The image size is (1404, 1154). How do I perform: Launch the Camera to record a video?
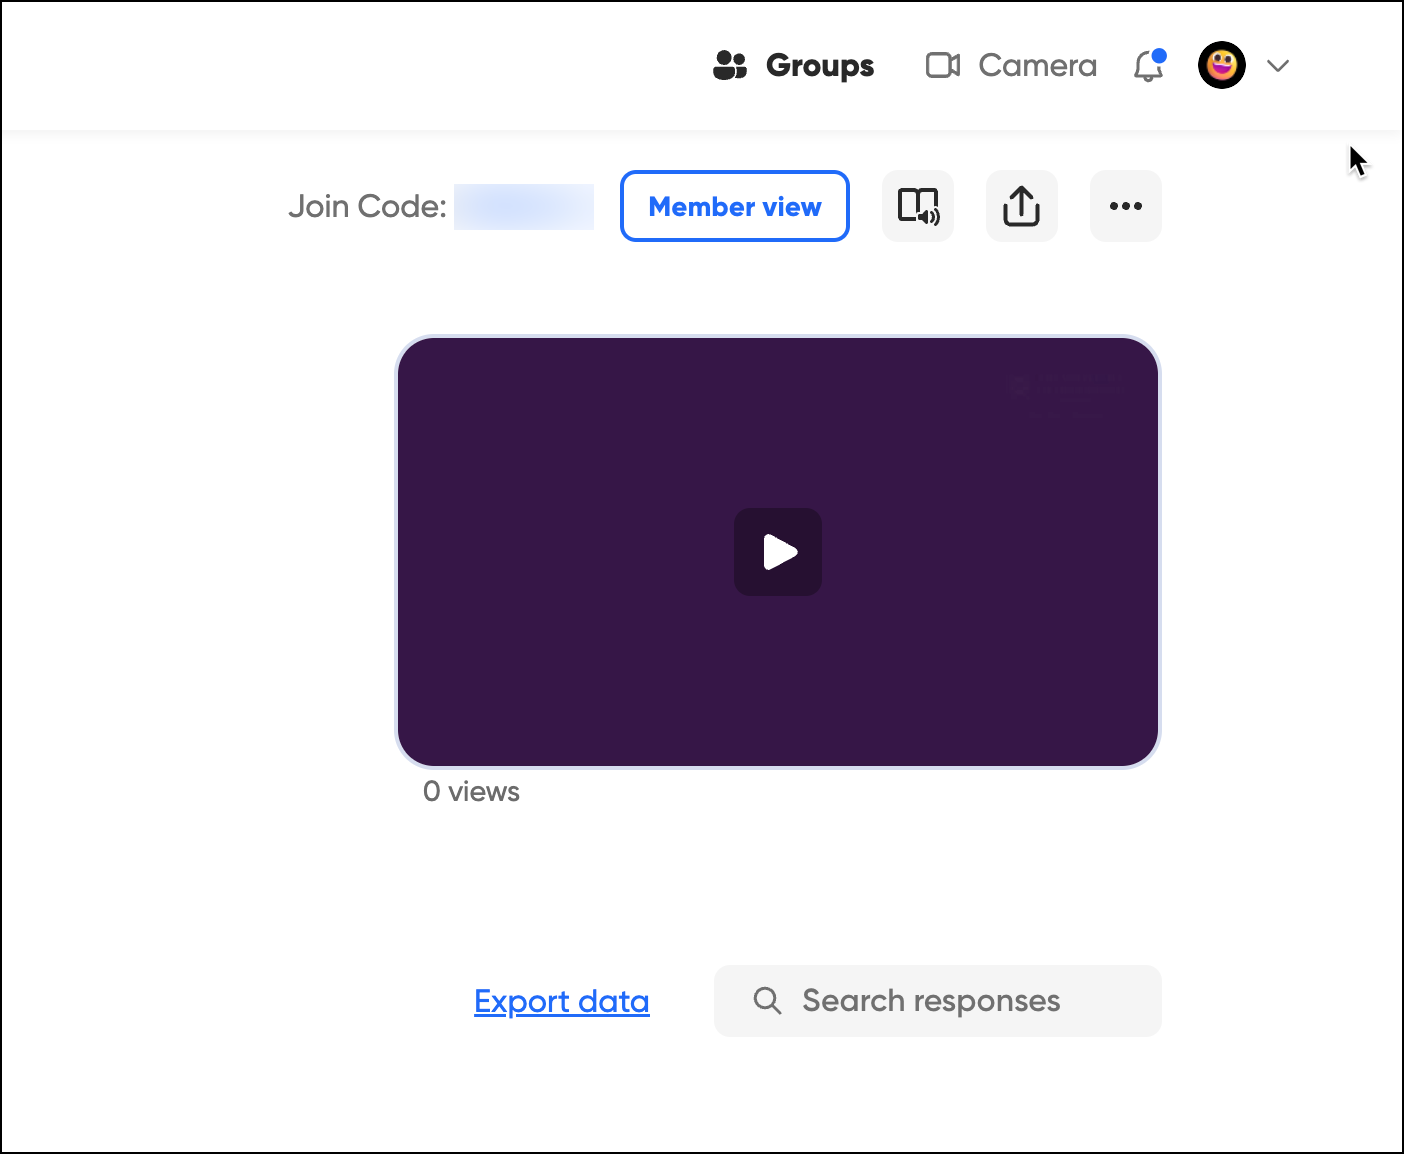tap(1009, 65)
